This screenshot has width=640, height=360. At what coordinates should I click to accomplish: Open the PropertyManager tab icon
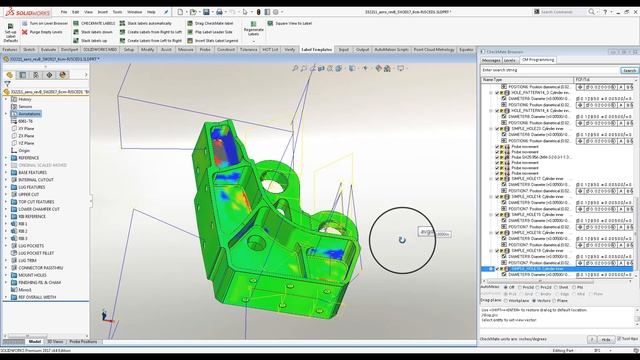(23, 75)
